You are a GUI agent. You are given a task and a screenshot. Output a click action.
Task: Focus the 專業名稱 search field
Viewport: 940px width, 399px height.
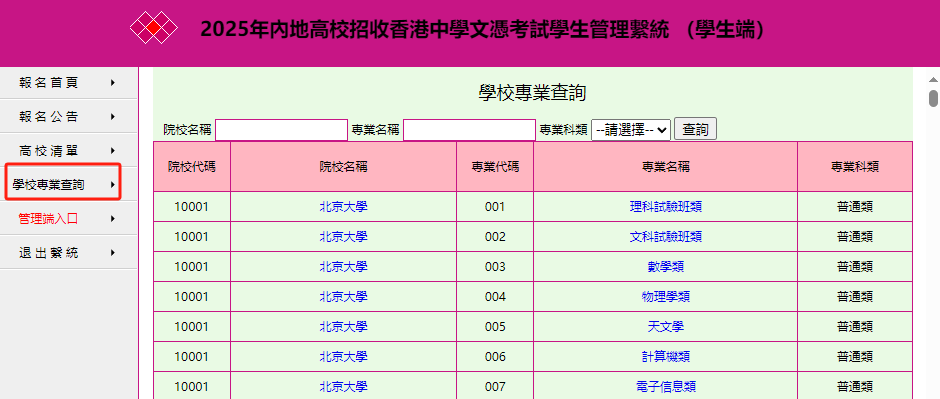point(469,129)
